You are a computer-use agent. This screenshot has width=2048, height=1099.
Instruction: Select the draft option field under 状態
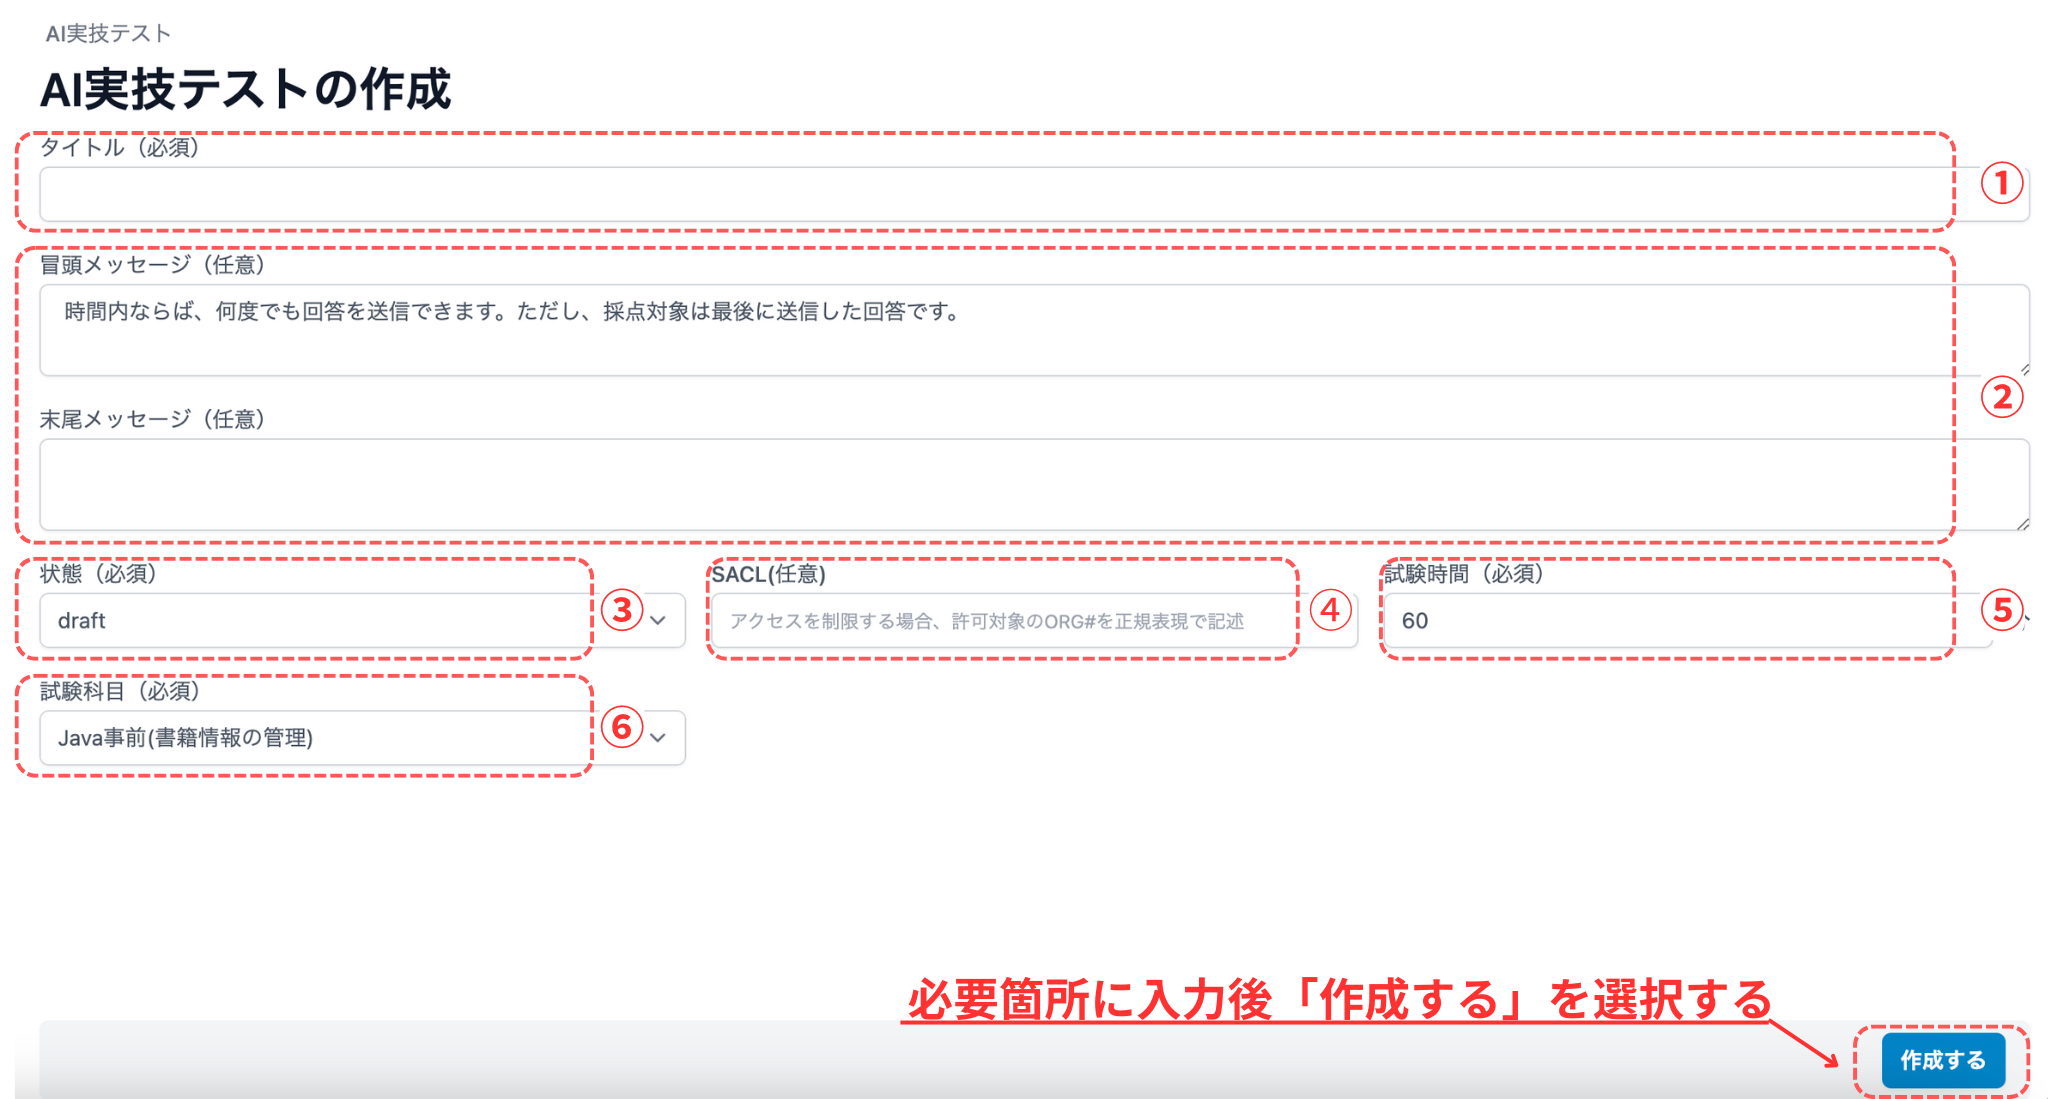[300, 621]
